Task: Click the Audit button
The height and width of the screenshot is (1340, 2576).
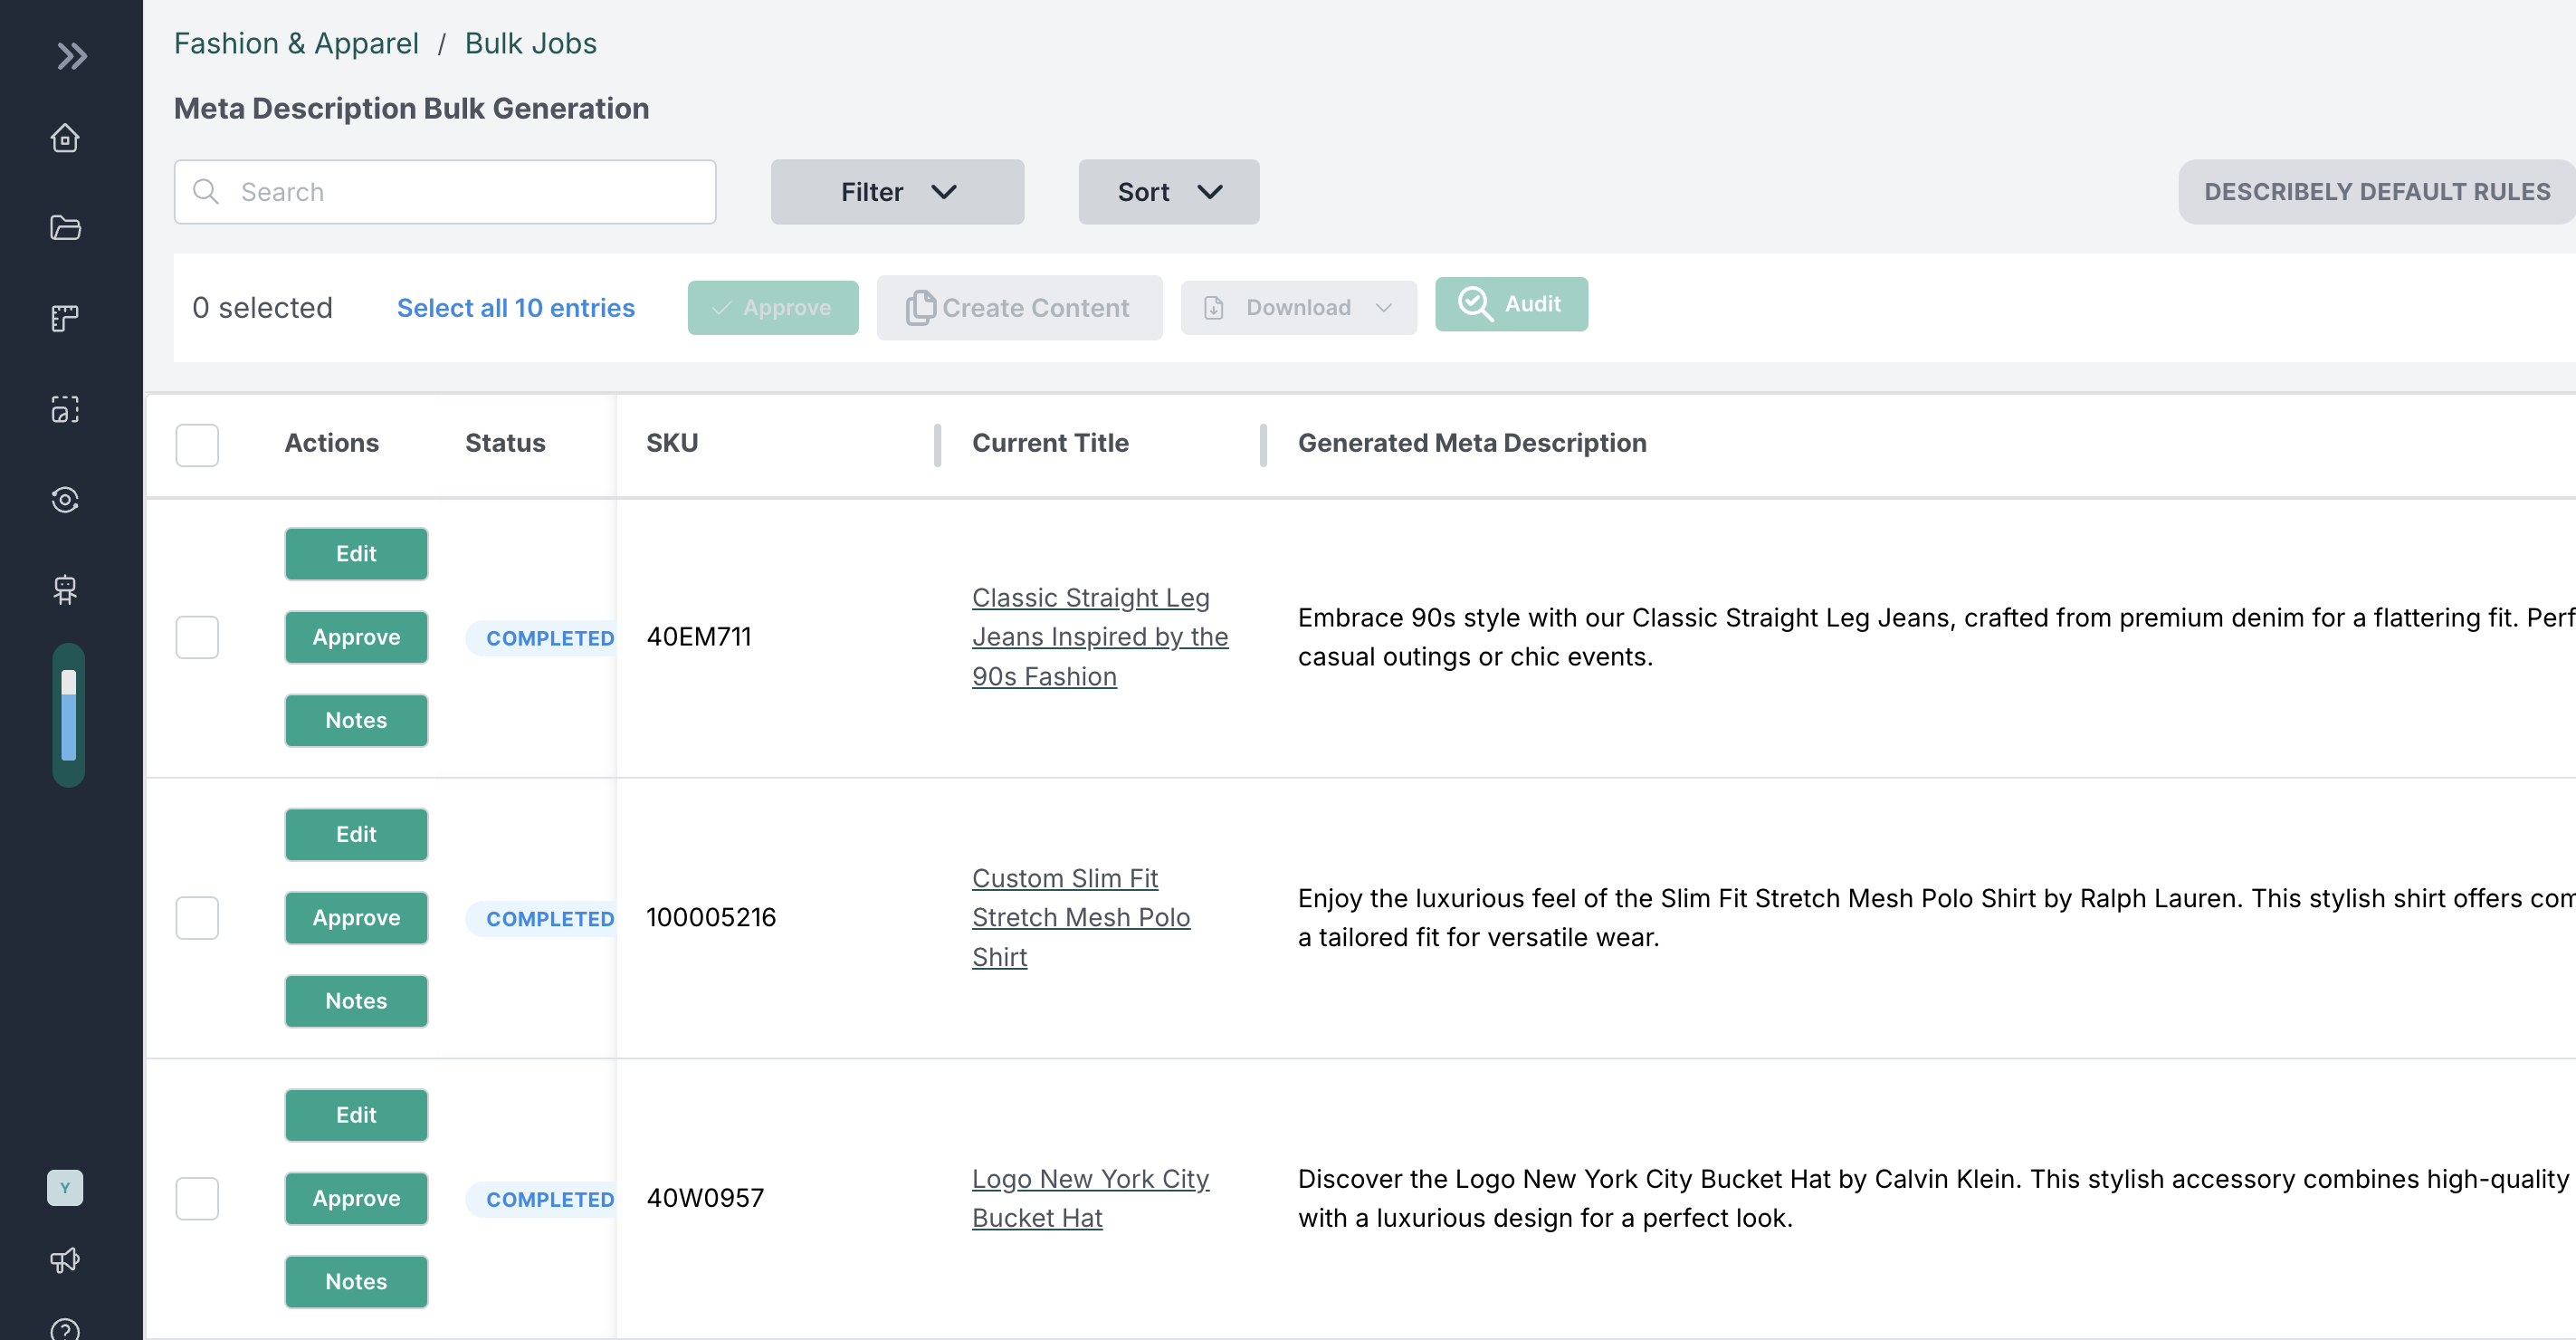Action: 1511,304
